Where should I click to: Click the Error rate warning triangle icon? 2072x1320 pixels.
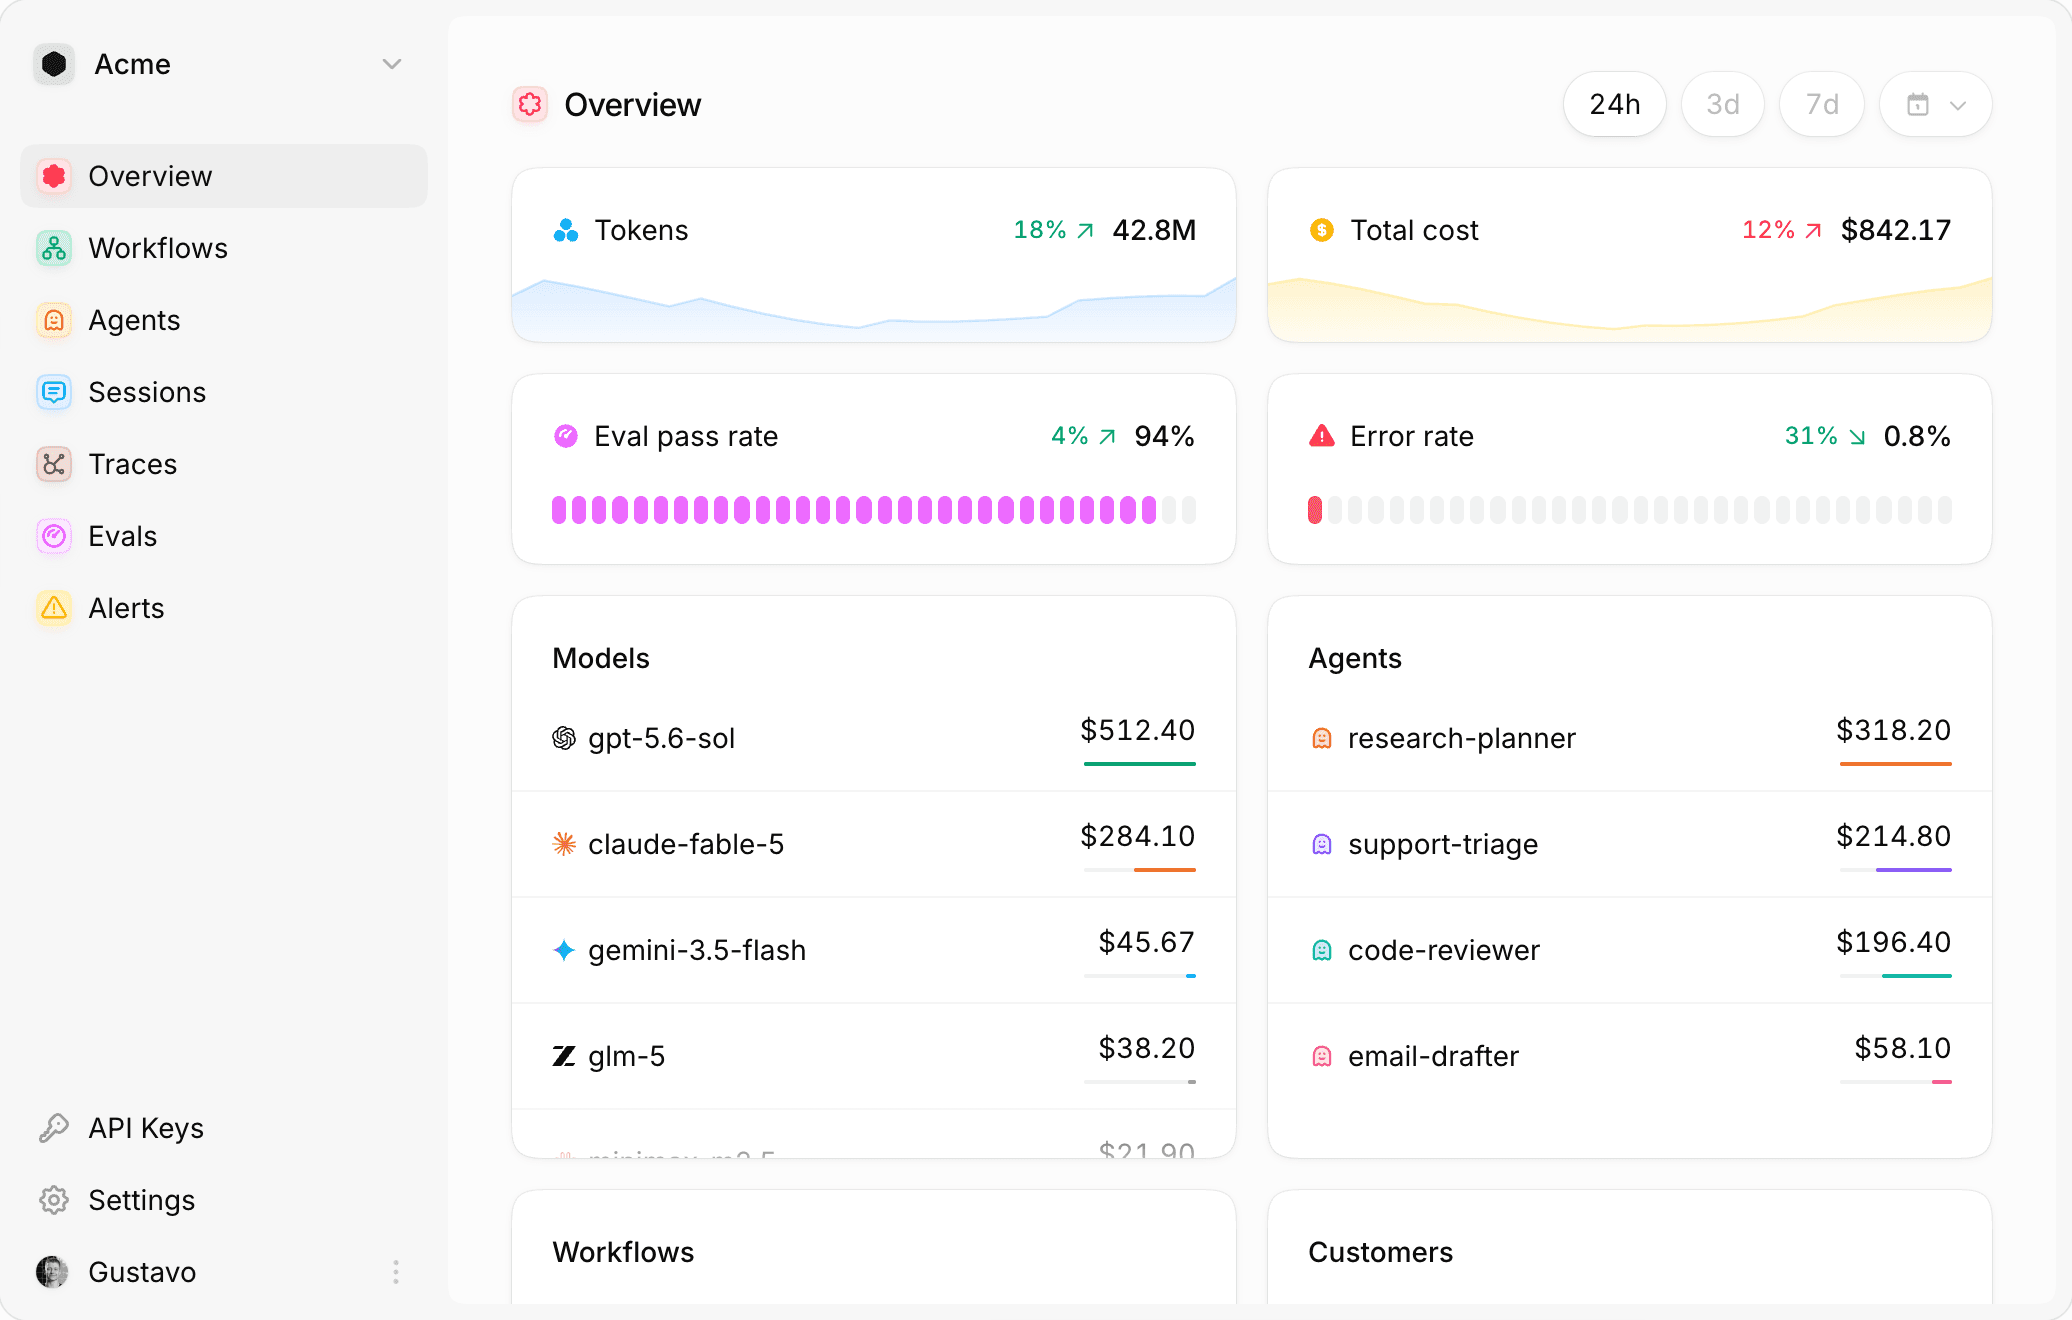1322,436
